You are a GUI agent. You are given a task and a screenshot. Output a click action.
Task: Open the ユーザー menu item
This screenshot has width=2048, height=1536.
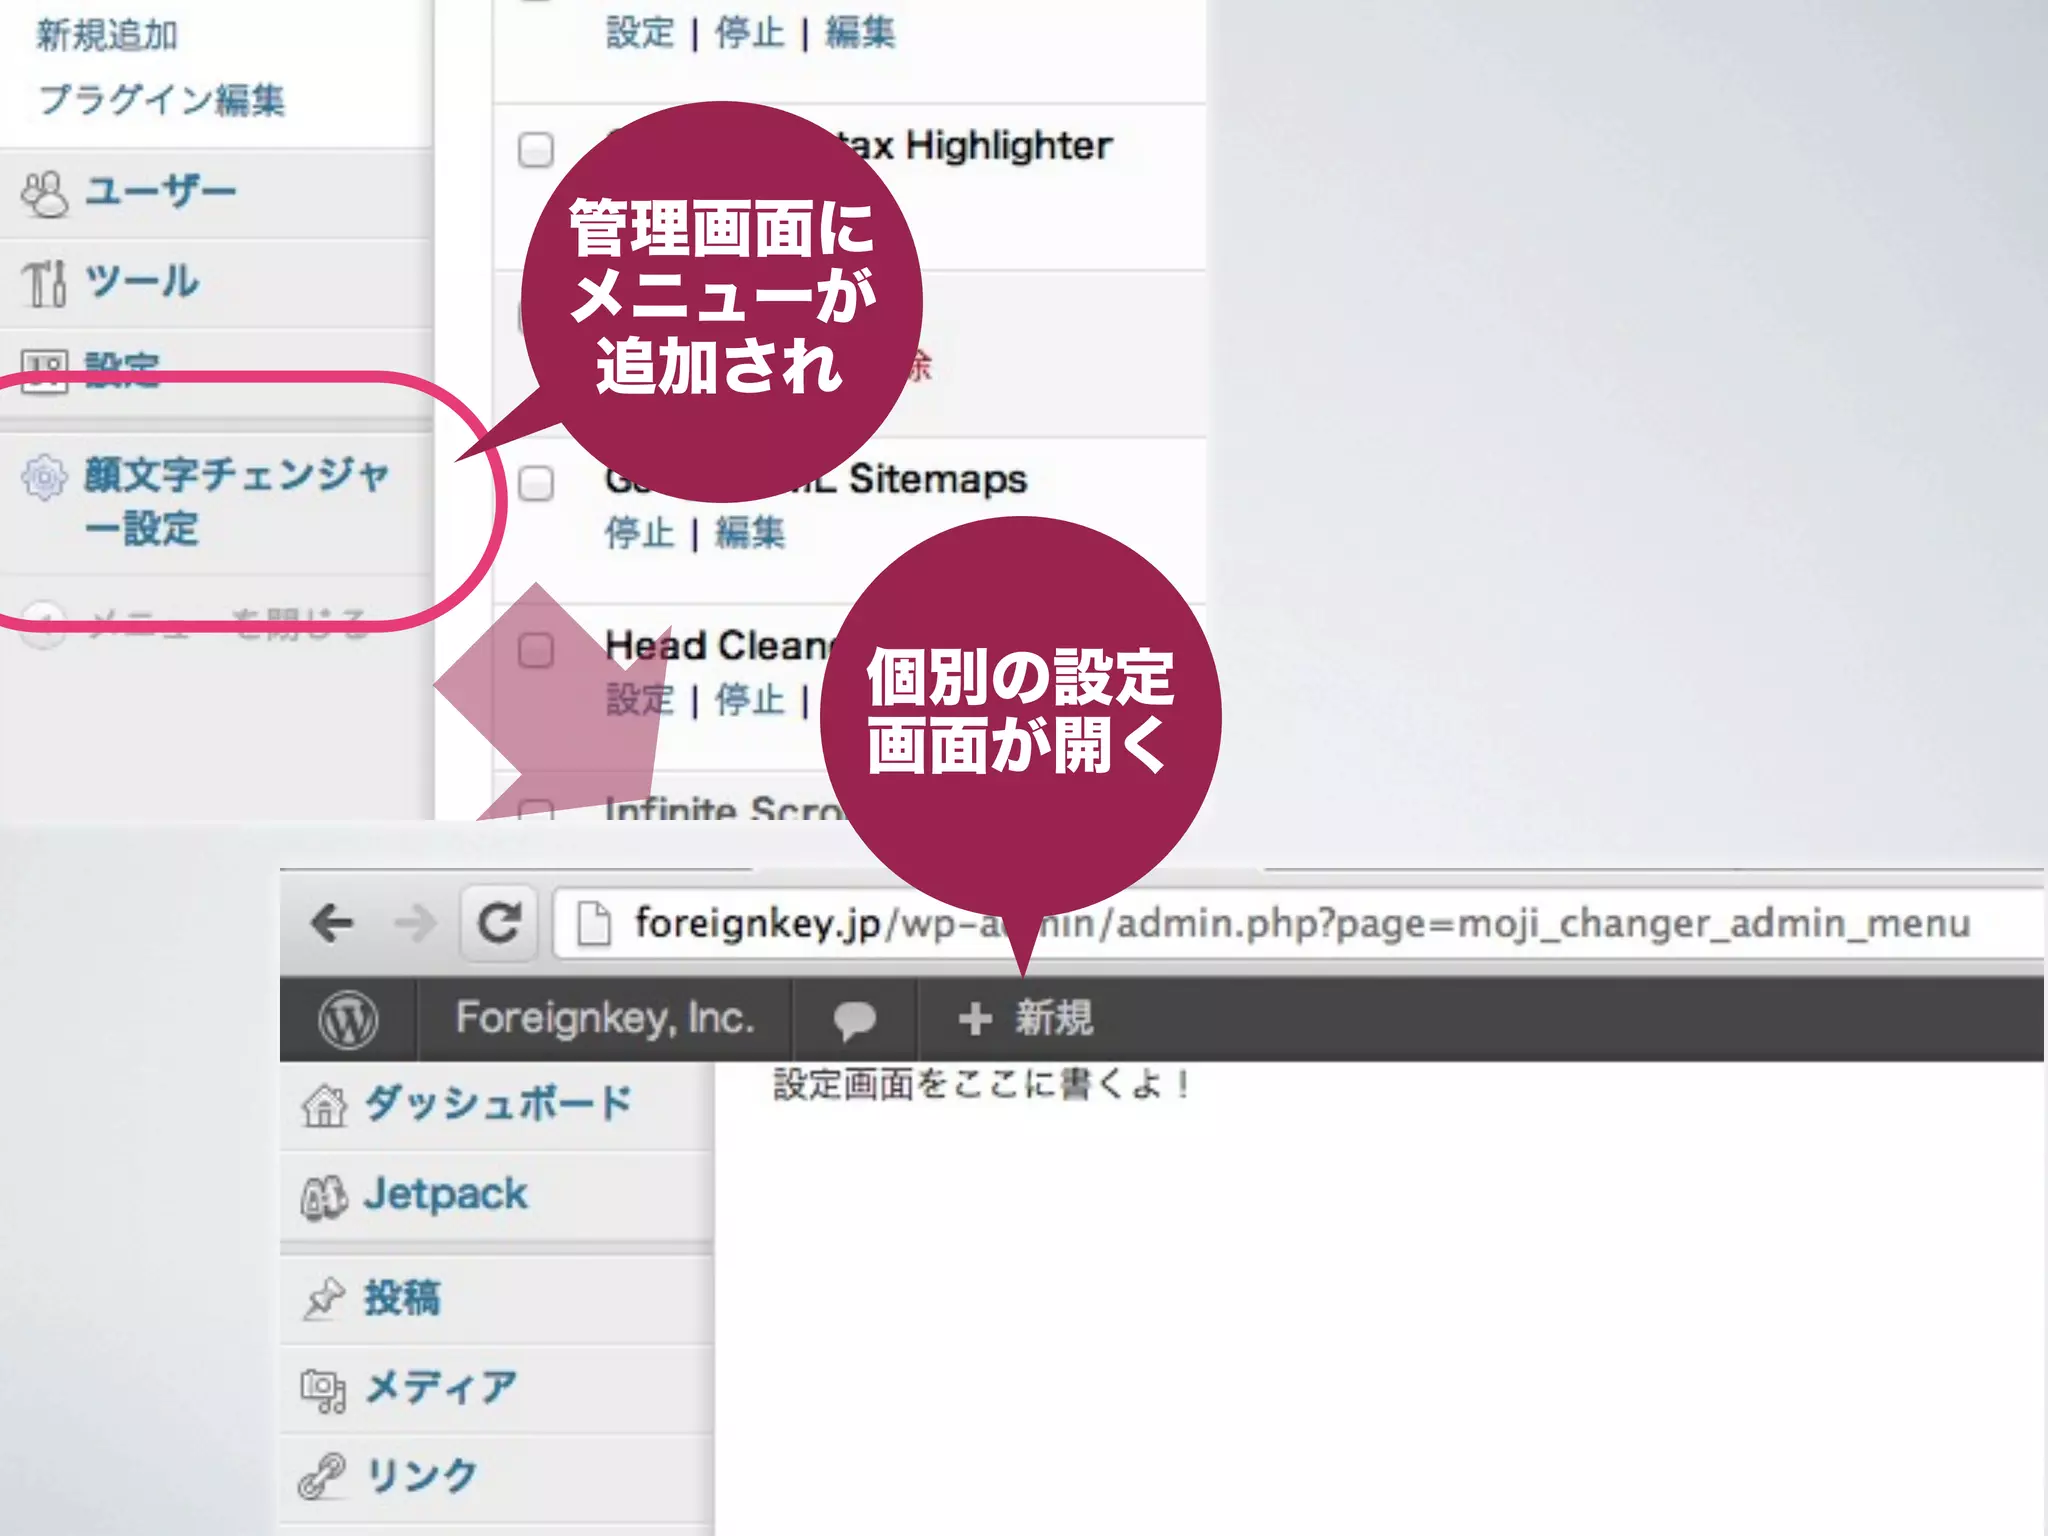click(160, 191)
